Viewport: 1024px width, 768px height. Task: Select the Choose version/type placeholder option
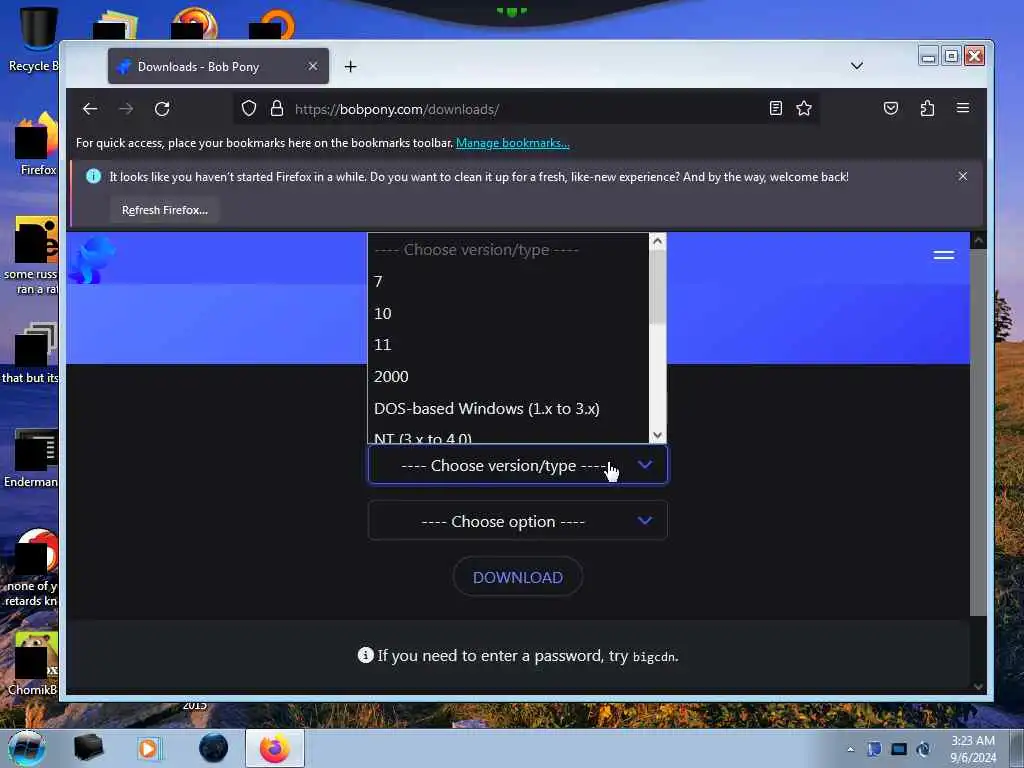point(508,249)
